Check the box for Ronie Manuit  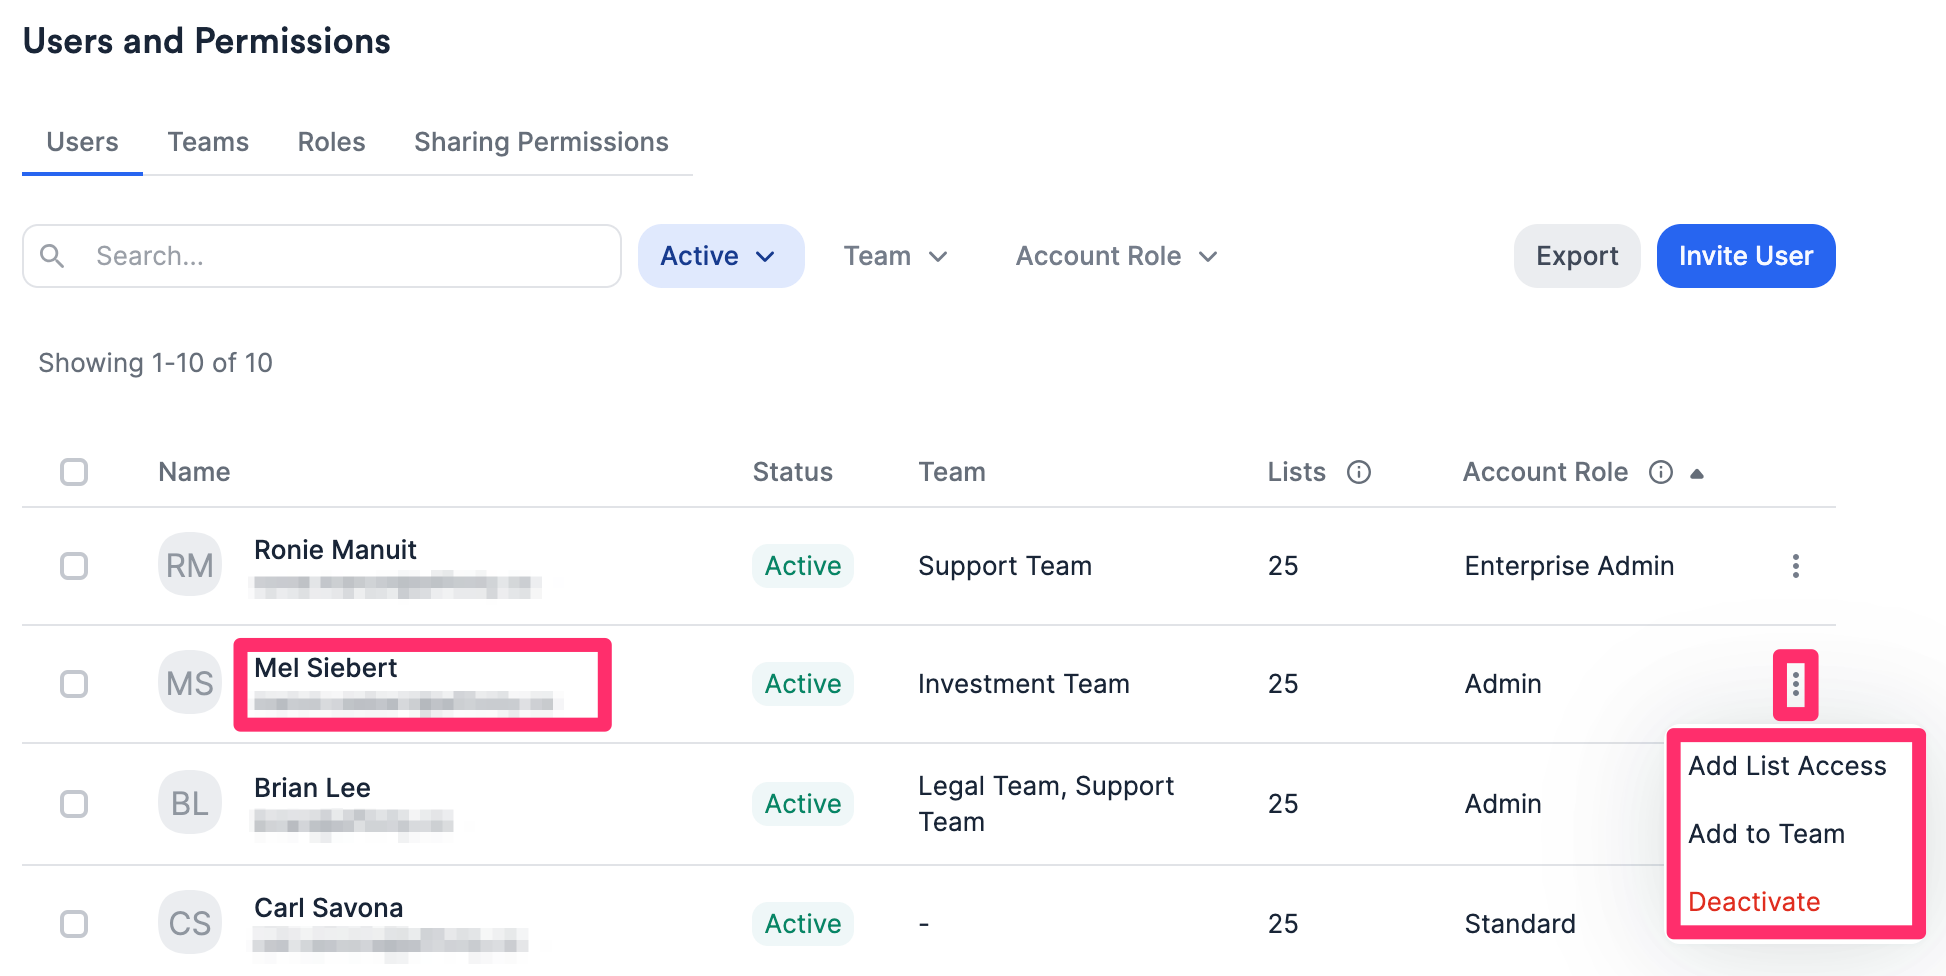click(74, 566)
